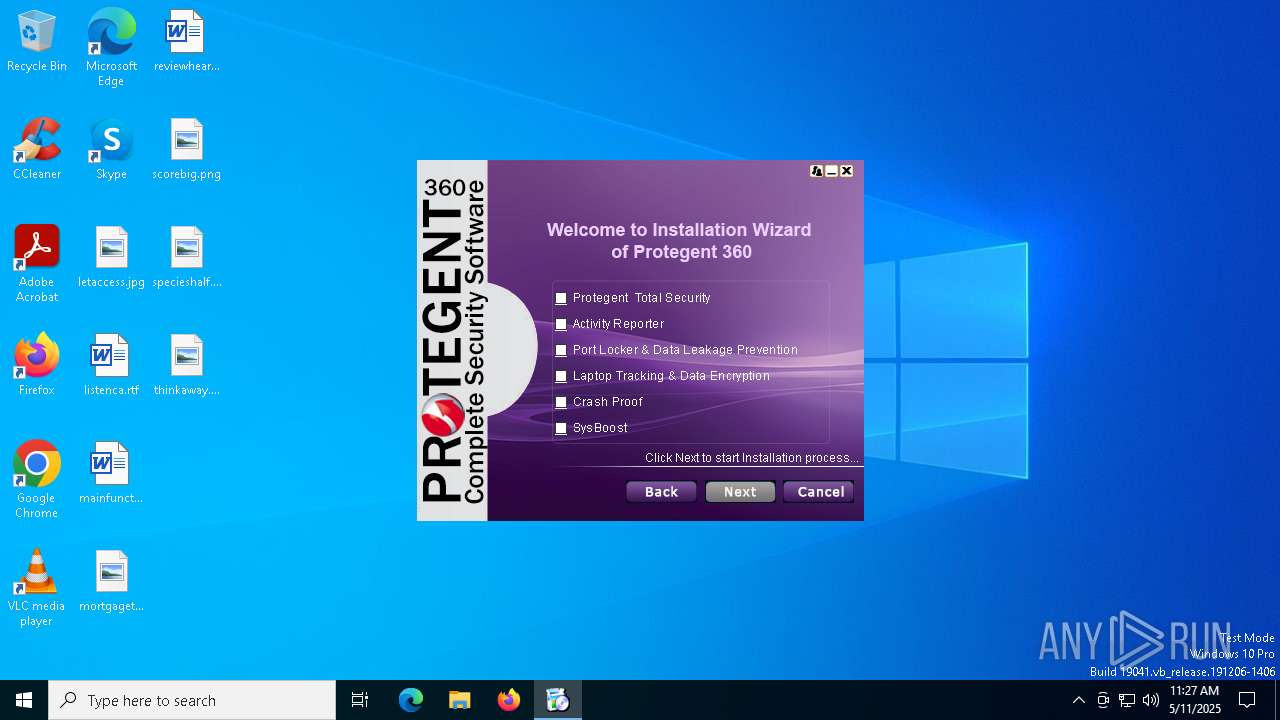1280x720 pixels.
Task: Select scorebig.png file icon
Action: pos(186,150)
